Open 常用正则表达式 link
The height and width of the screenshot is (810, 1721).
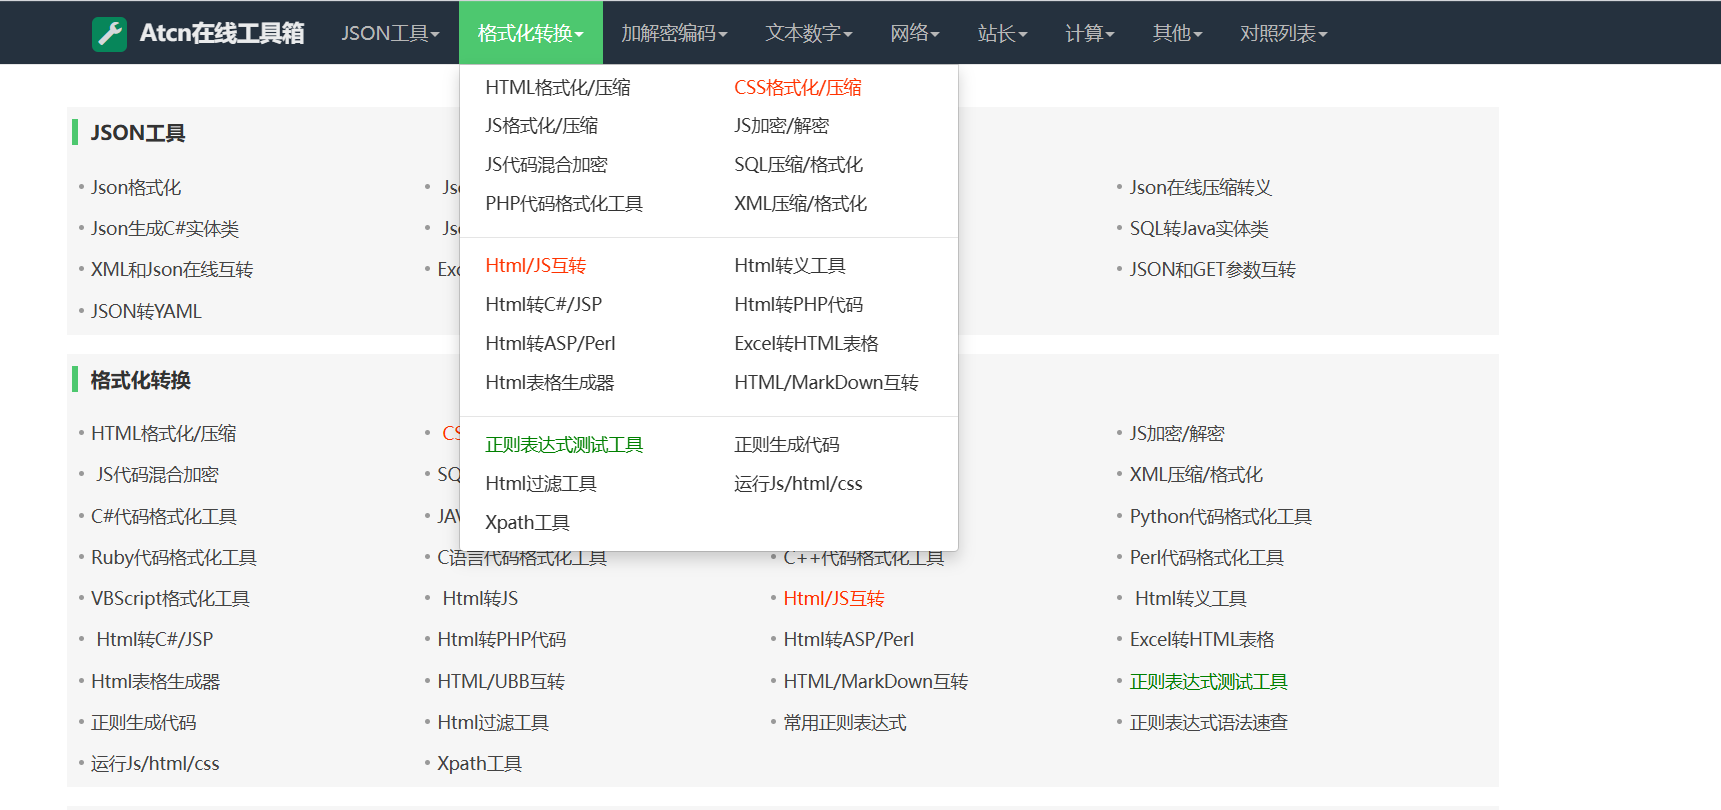point(845,722)
